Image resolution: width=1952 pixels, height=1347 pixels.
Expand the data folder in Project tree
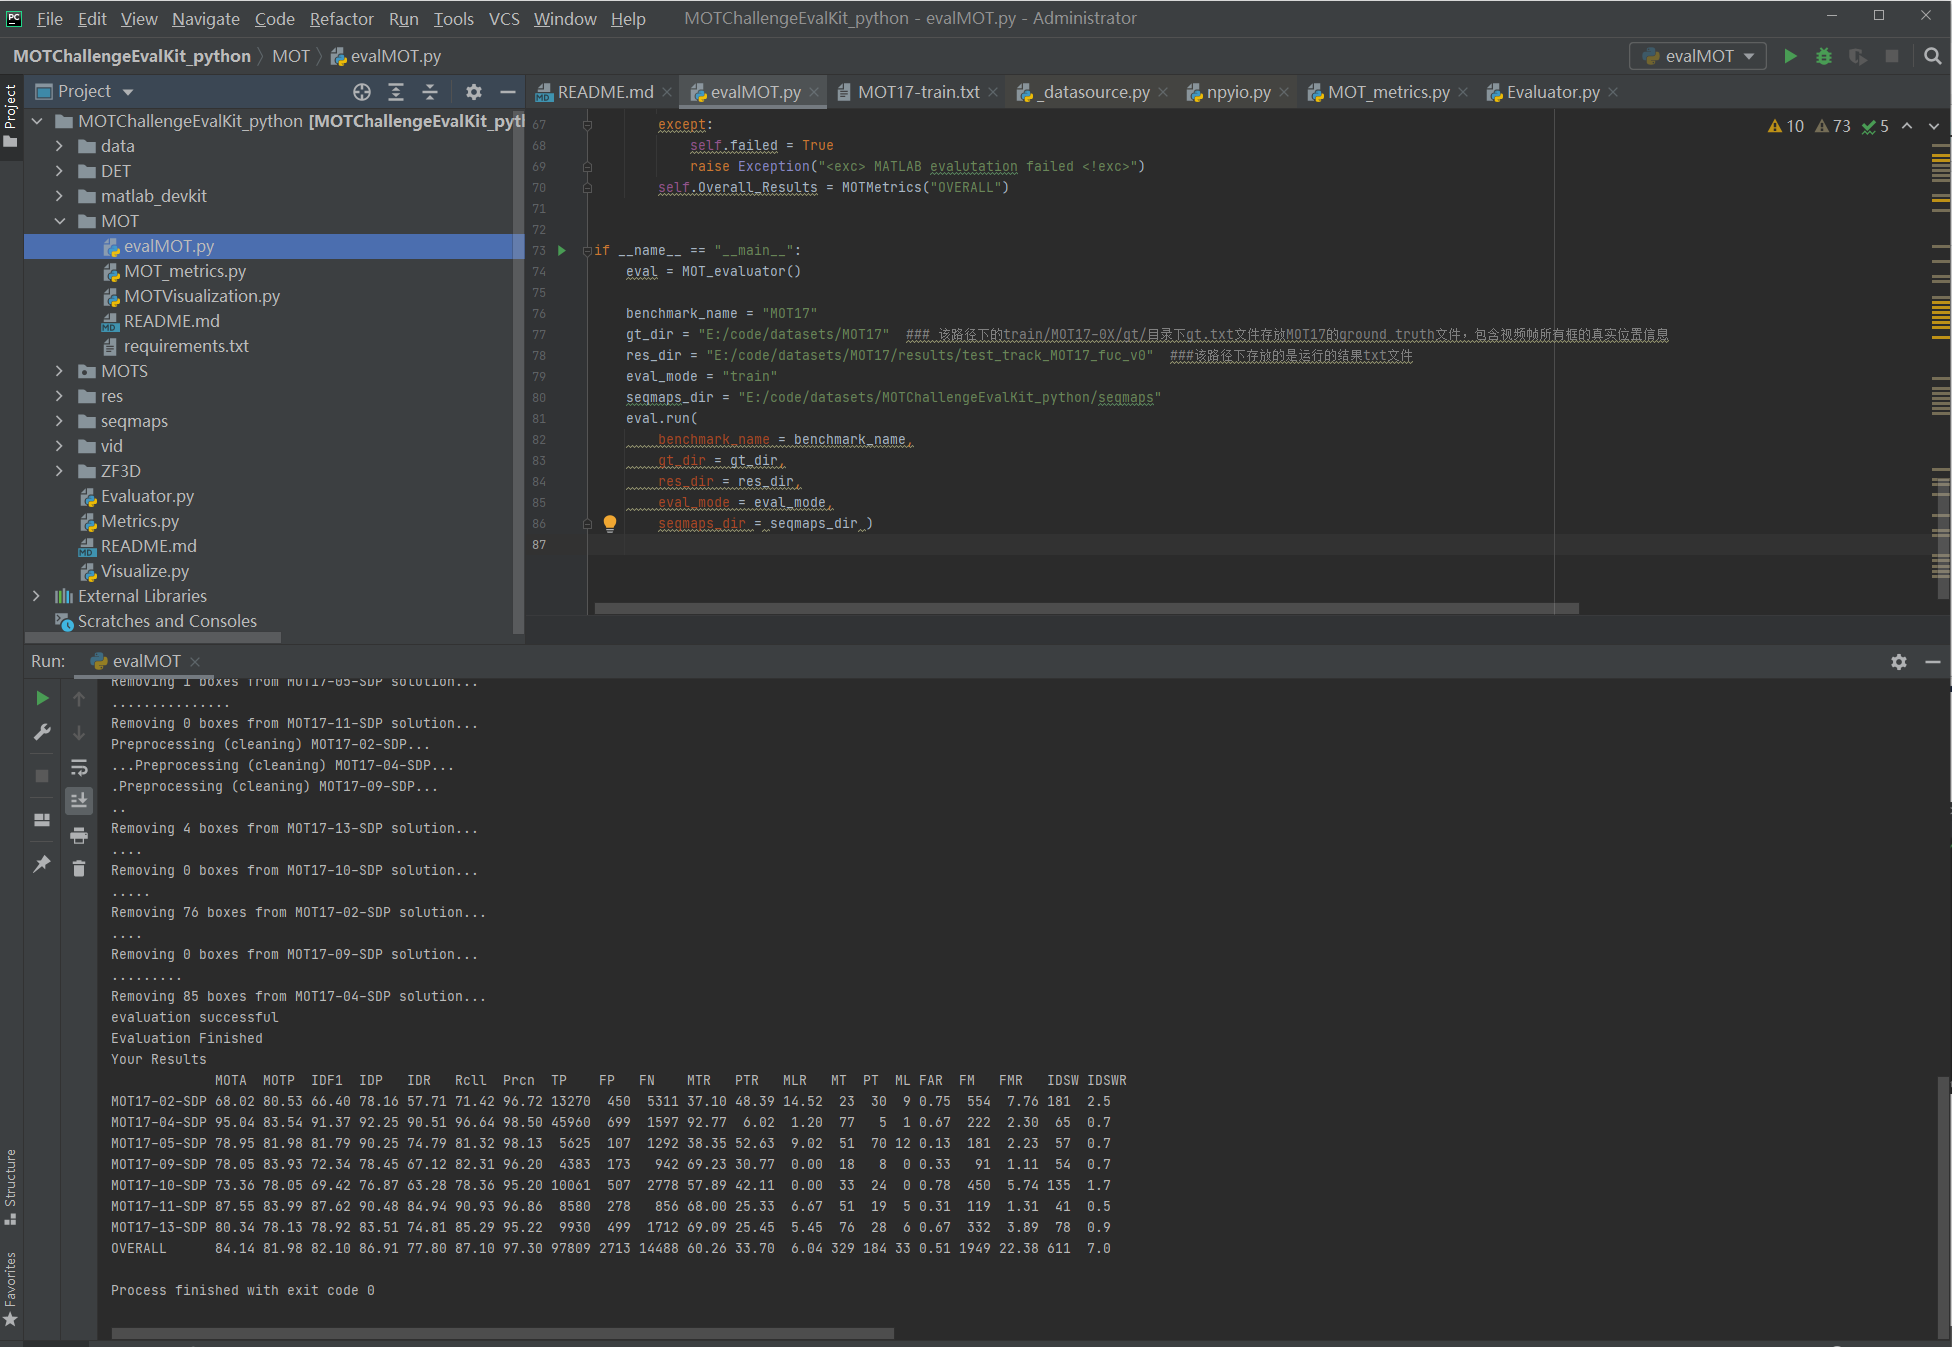coord(59,146)
